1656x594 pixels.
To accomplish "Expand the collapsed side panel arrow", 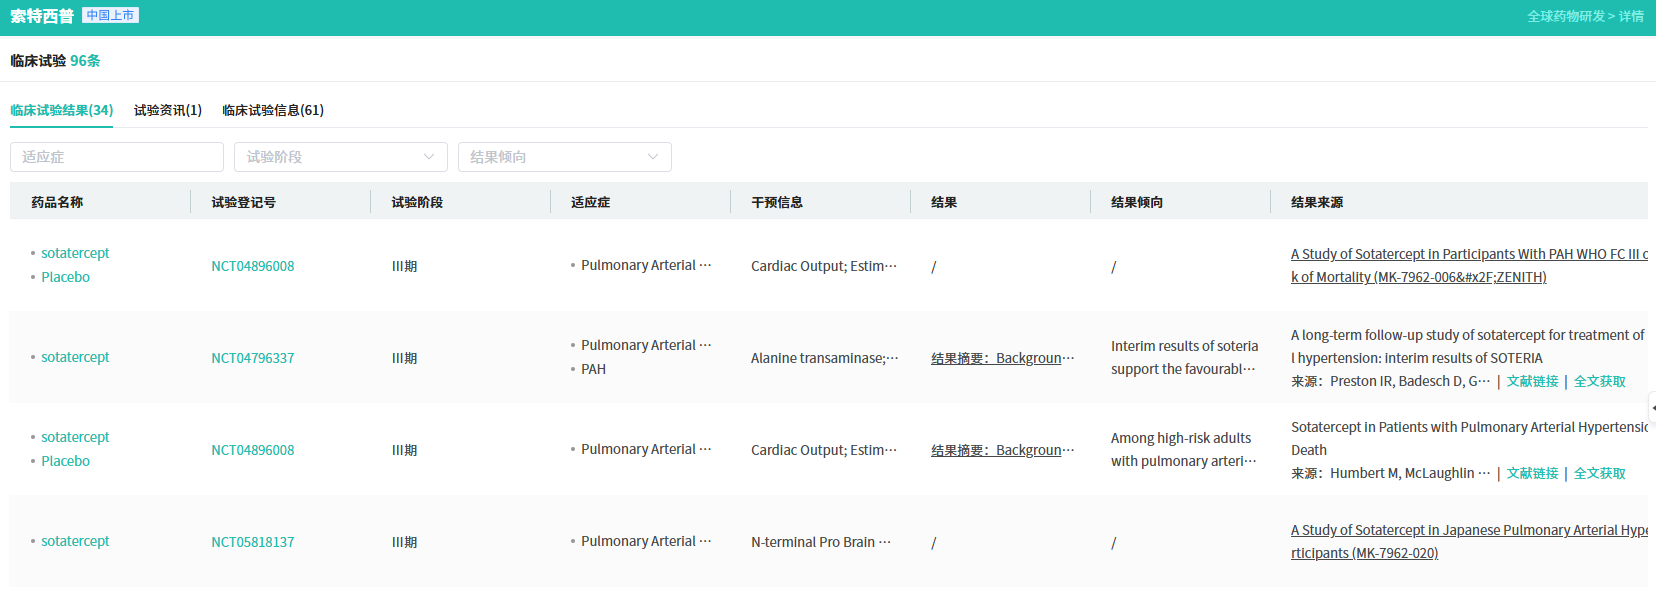I will click(1651, 408).
